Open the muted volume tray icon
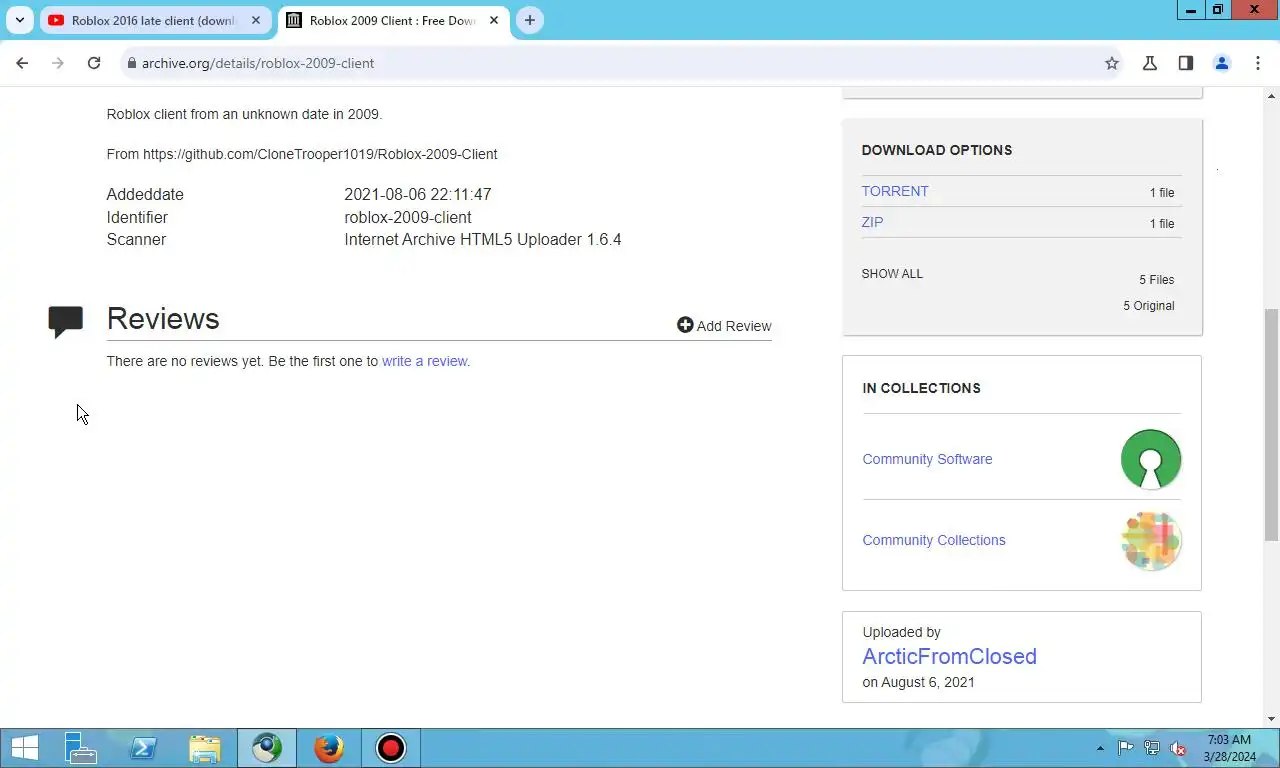This screenshot has height=768, width=1280. (1178, 748)
